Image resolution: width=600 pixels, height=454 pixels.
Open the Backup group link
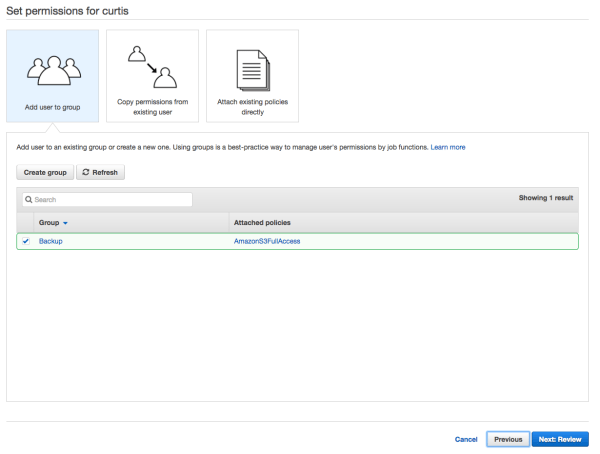50,241
